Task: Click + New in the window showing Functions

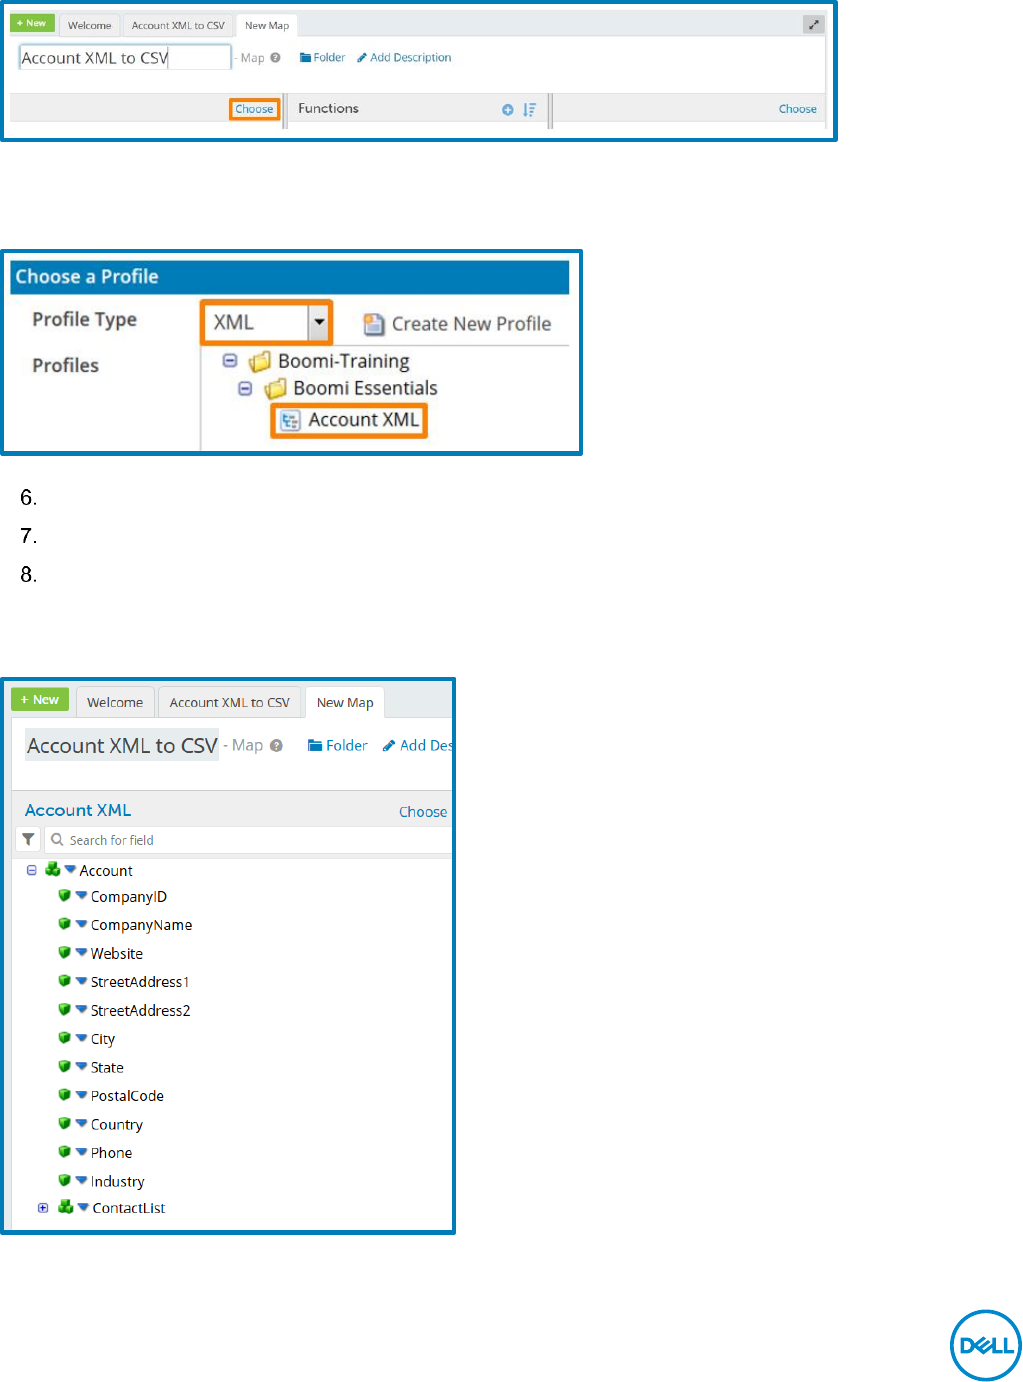Action: pos(33,23)
